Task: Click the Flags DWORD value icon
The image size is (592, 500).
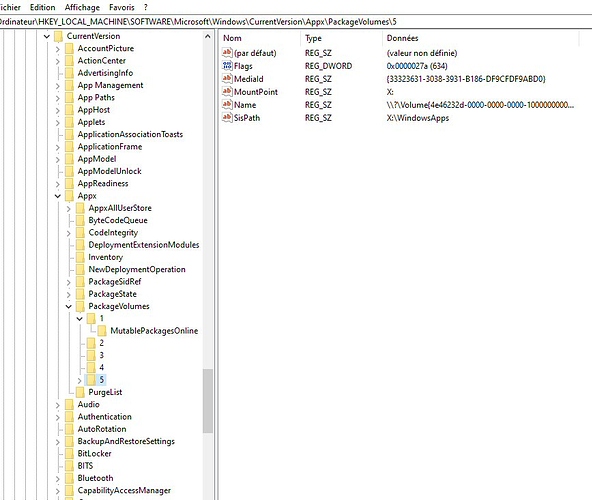Action: (x=227, y=66)
